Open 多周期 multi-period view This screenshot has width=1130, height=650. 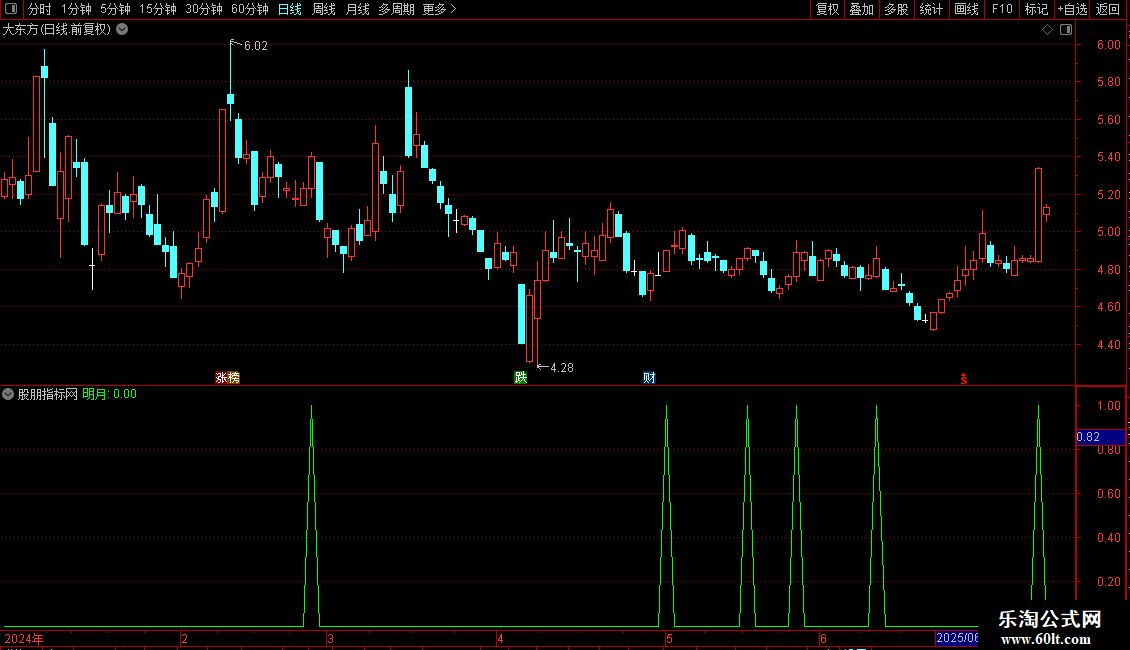[396, 9]
